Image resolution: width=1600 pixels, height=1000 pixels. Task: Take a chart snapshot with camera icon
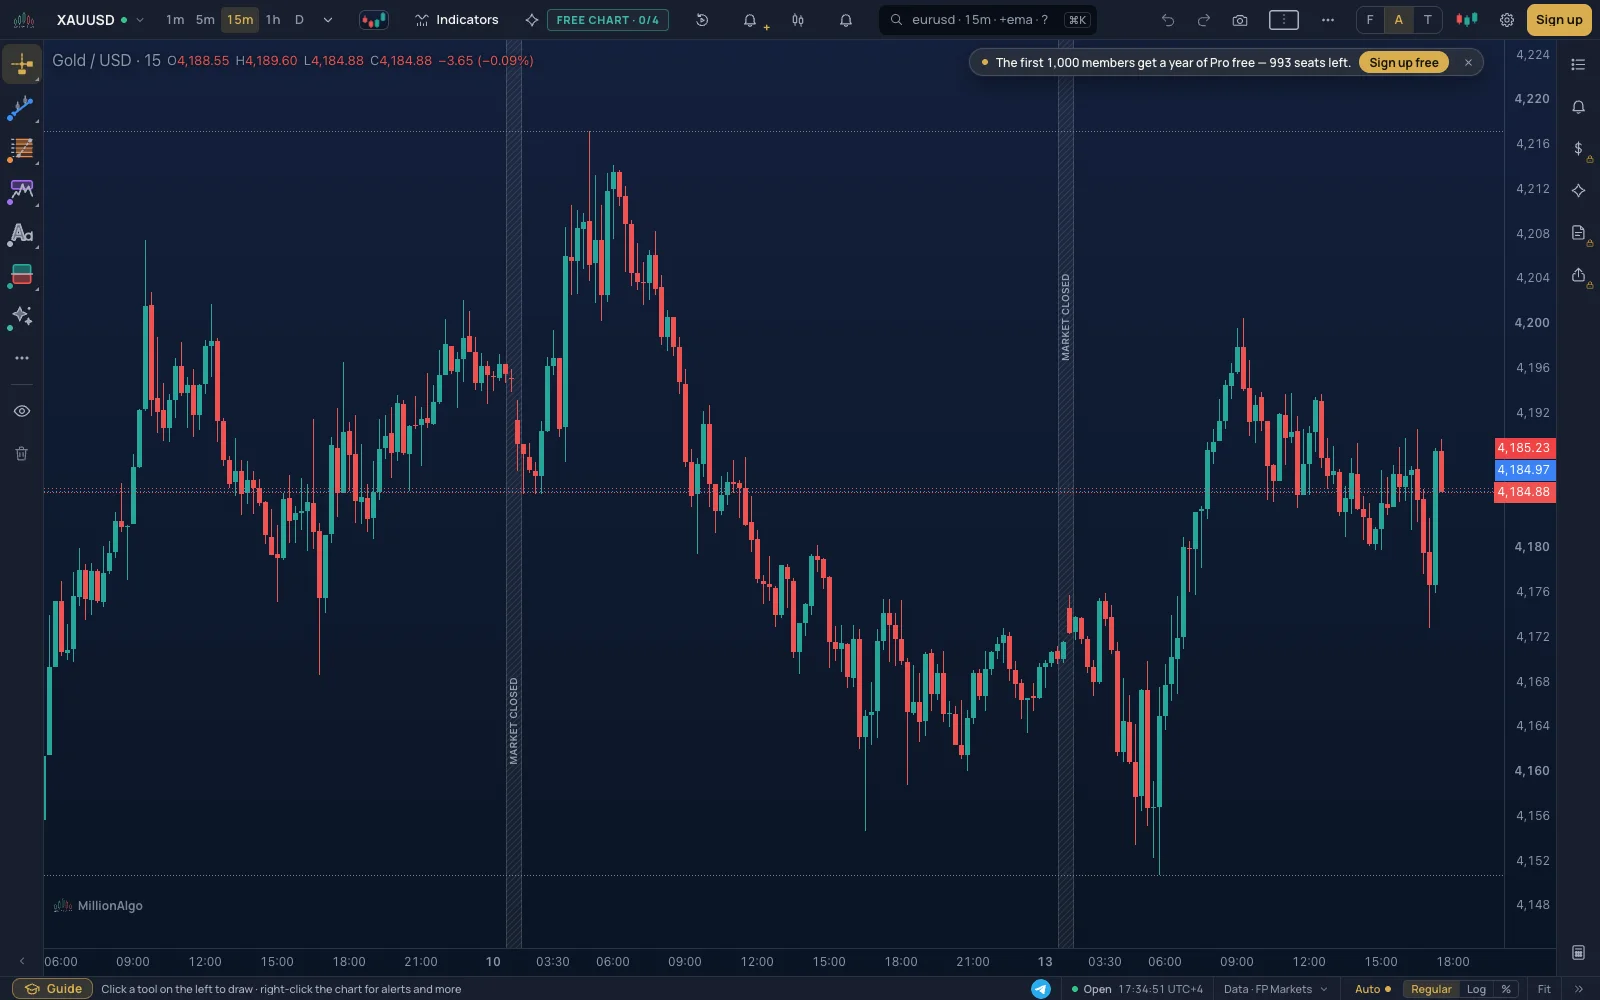coord(1240,20)
